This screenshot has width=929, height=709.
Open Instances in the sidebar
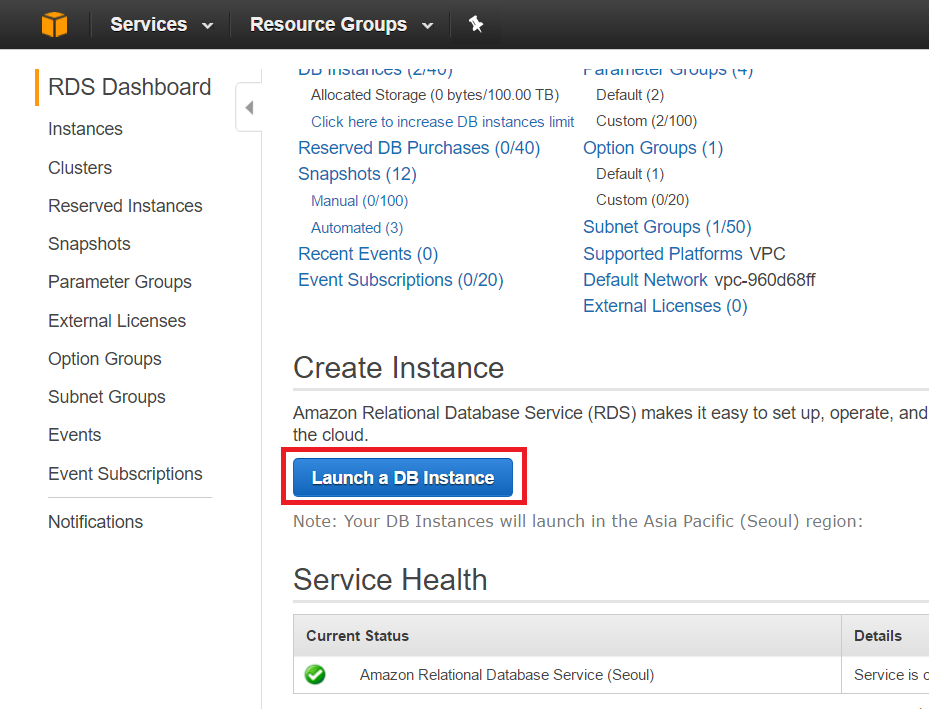click(85, 129)
